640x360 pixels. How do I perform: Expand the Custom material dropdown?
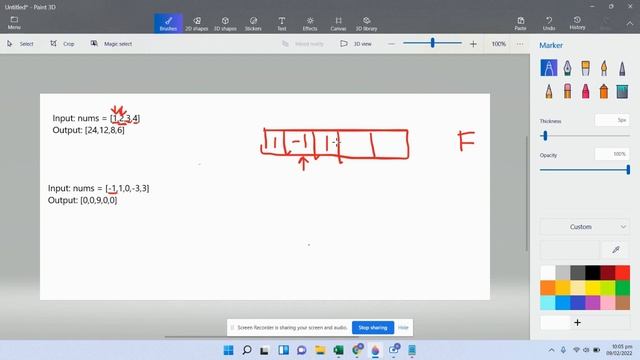(x=584, y=227)
